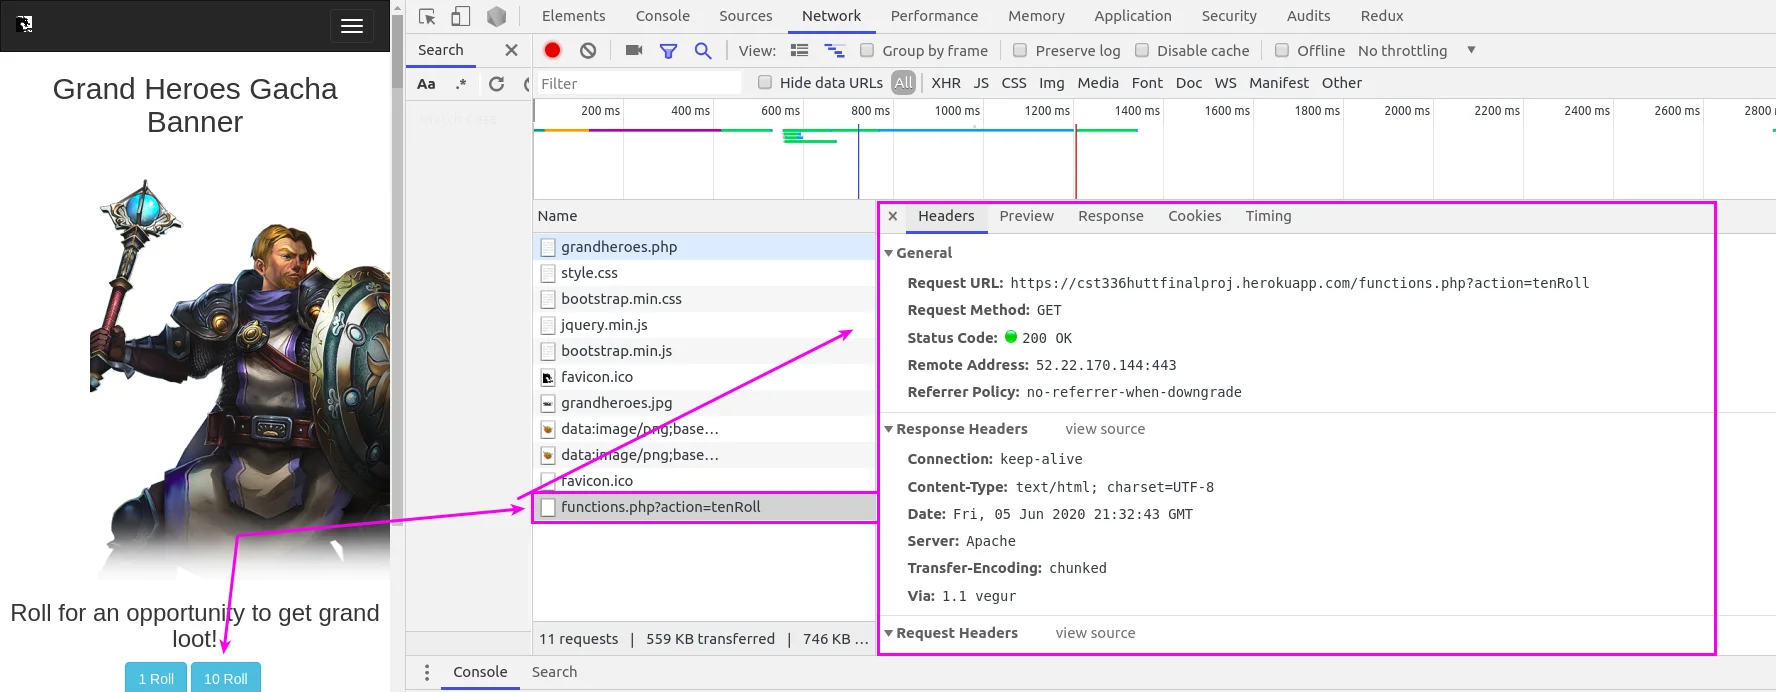Click the capture screenshots camera icon
Image resolution: width=1776 pixels, height=692 pixels.
(x=633, y=50)
